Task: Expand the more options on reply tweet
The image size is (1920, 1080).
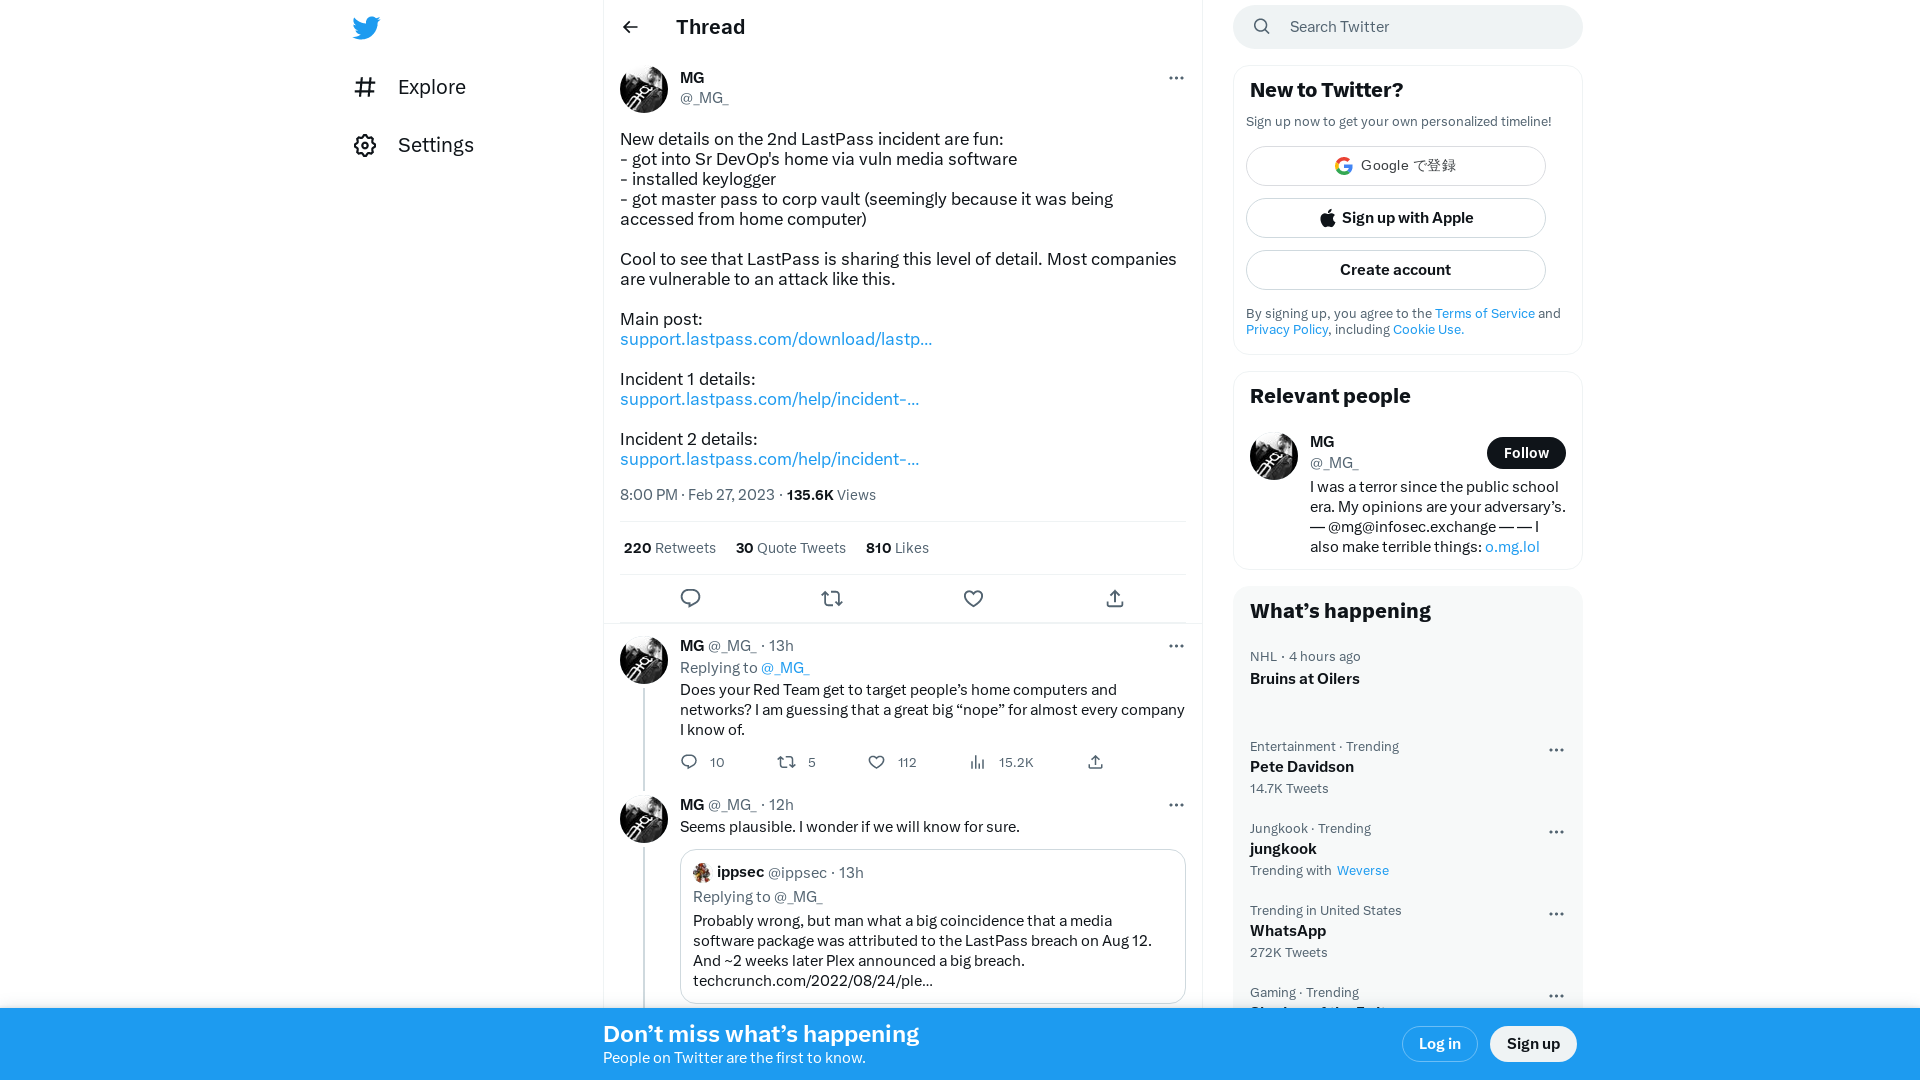Action: tap(1176, 646)
